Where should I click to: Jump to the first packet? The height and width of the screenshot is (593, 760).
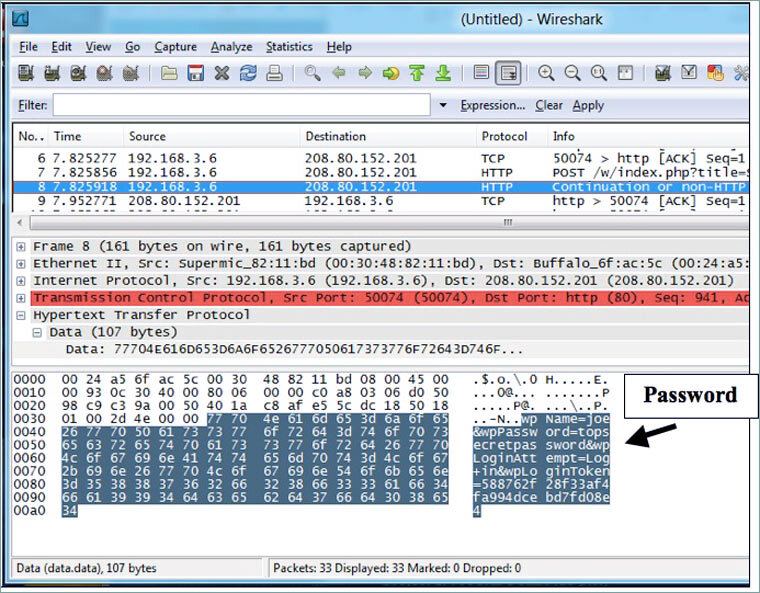point(417,73)
